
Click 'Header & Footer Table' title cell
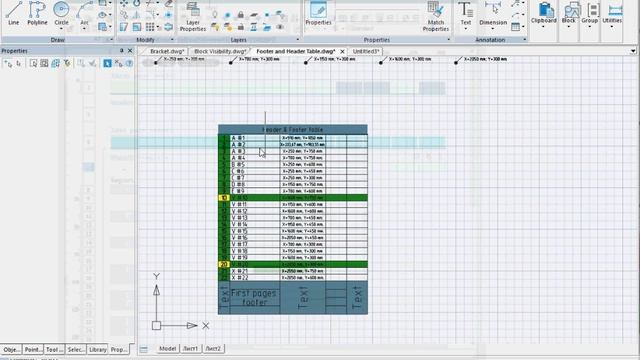(293, 130)
